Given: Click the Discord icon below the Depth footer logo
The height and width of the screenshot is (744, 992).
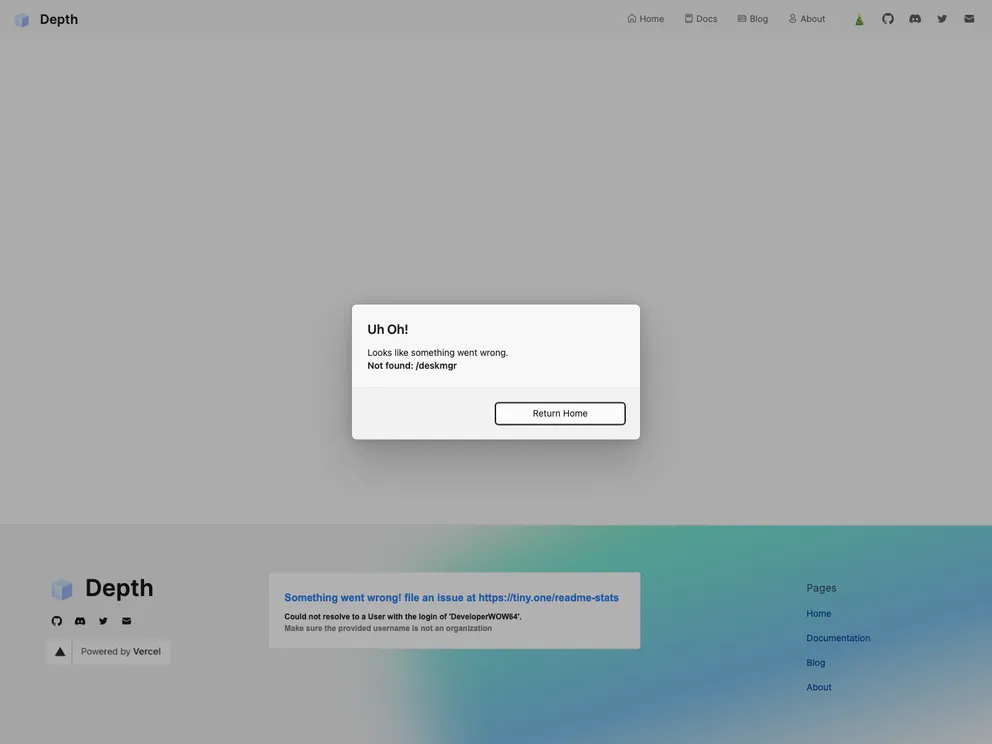Looking at the screenshot, I should (x=79, y=620).
